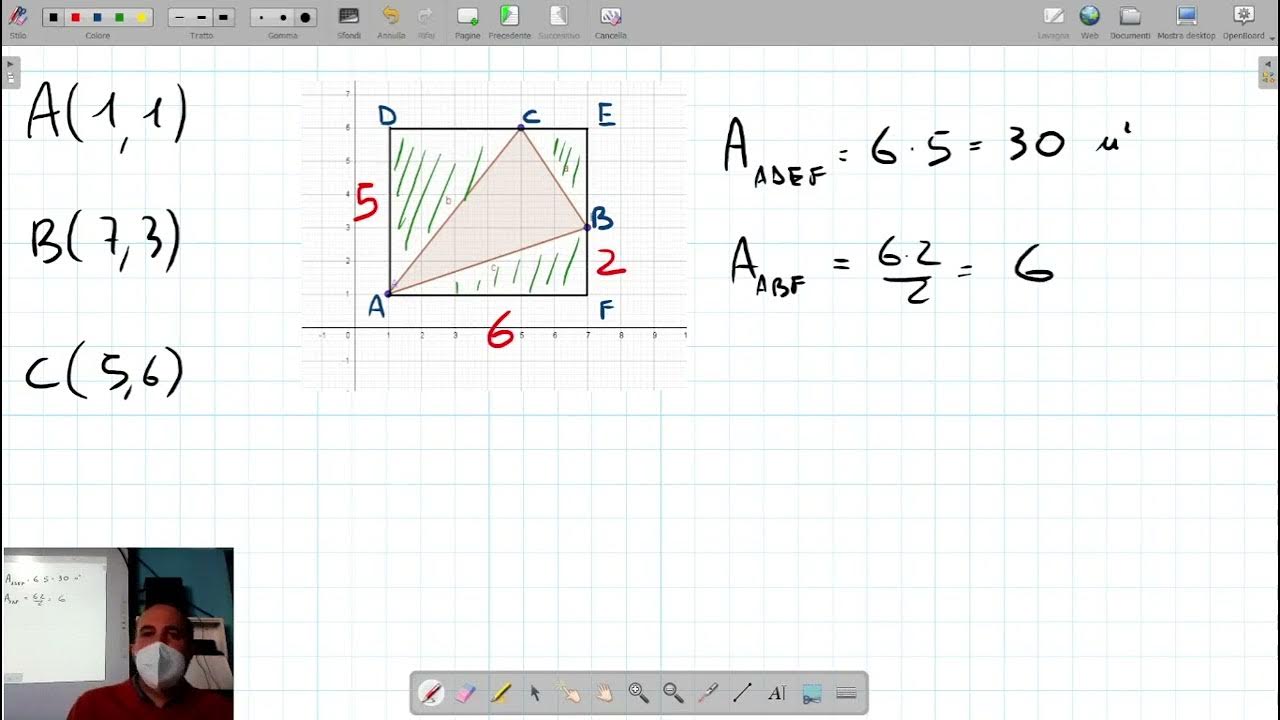Select the pen tool in the bottom palette
The height and width of the screenshot is (720, 1280).
point(431,692)
